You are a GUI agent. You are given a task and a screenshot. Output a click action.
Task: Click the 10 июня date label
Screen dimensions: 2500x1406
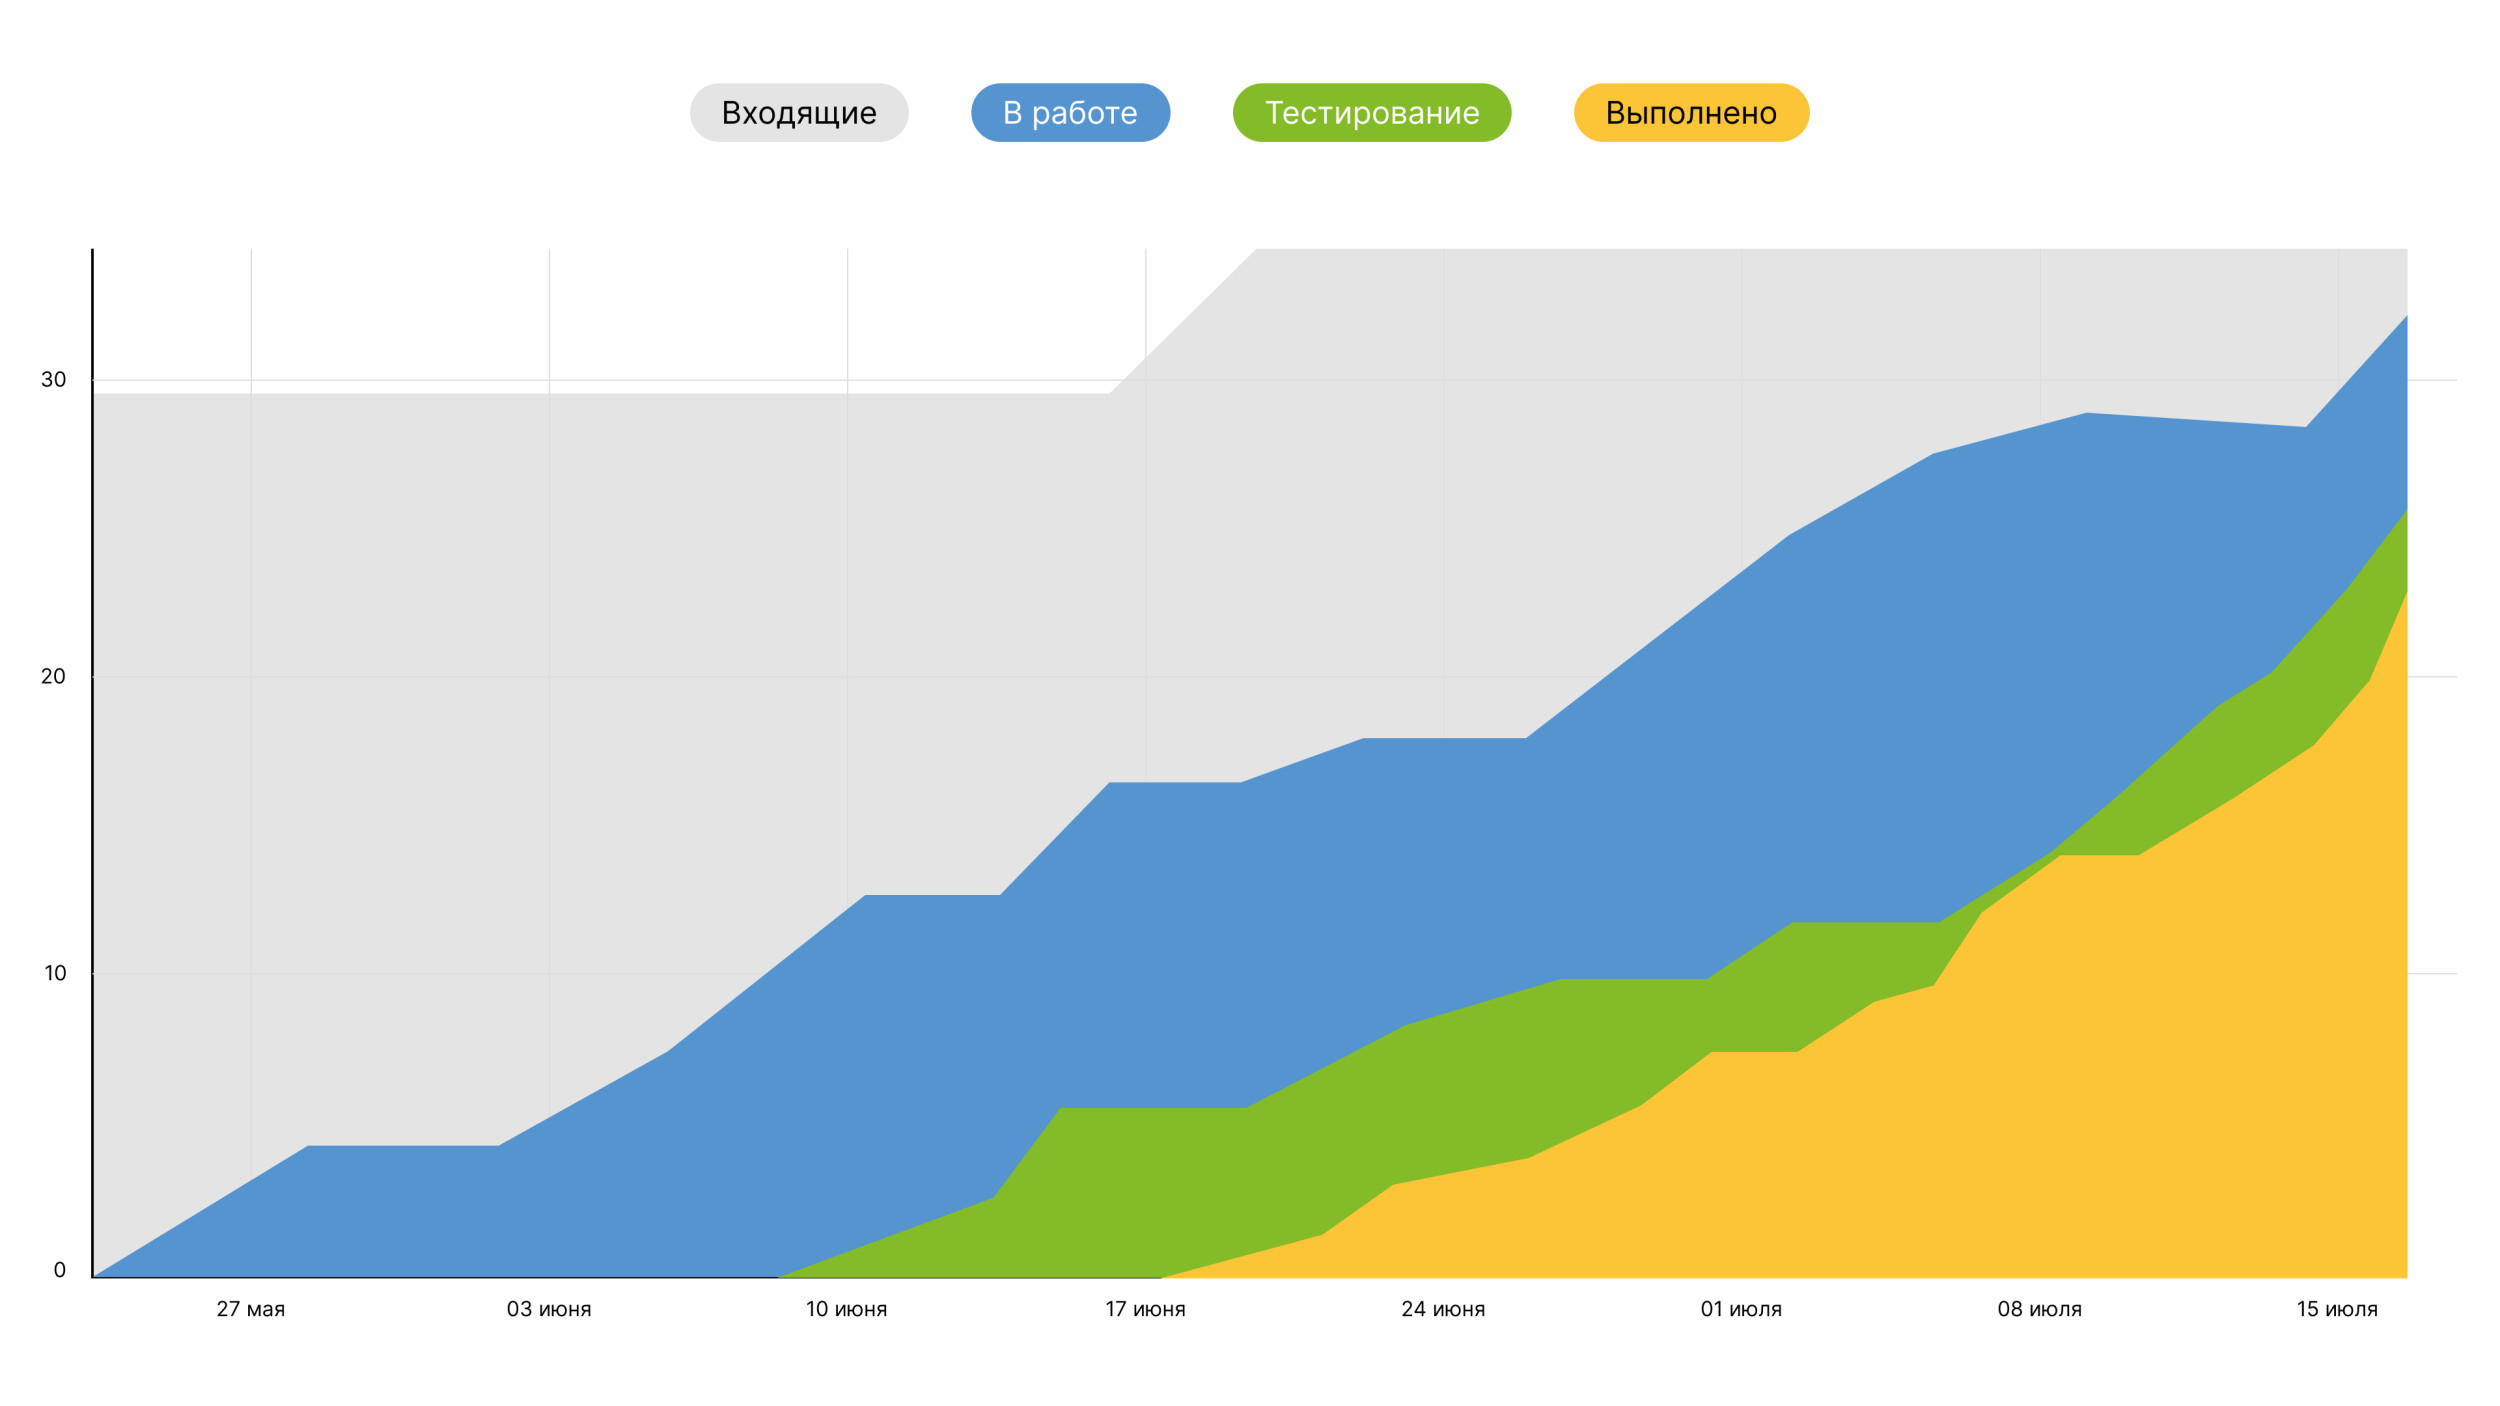point(846,1309)
